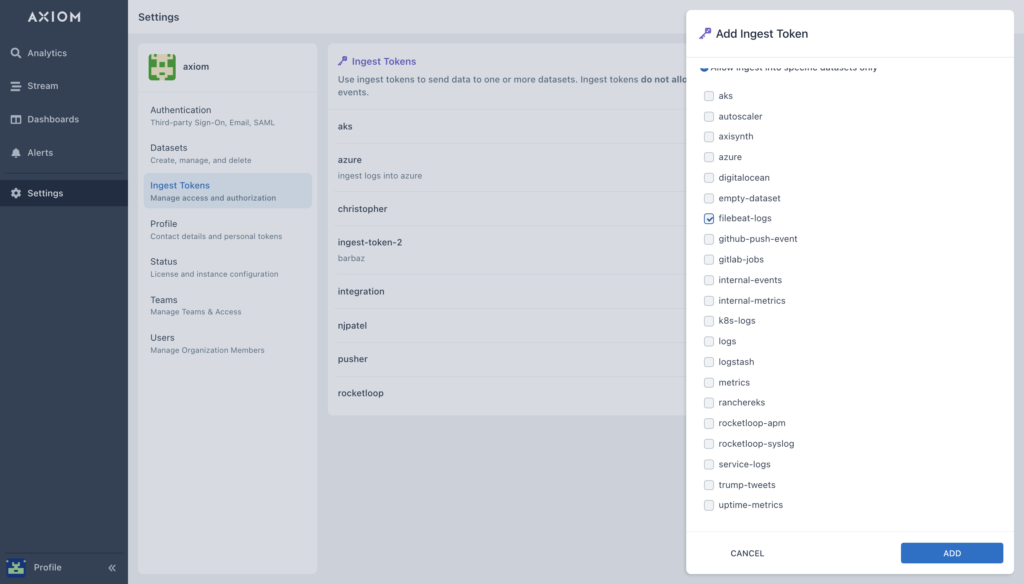Go to Users settings section
Screen dimensions: 1024x584
click(227, 343)
